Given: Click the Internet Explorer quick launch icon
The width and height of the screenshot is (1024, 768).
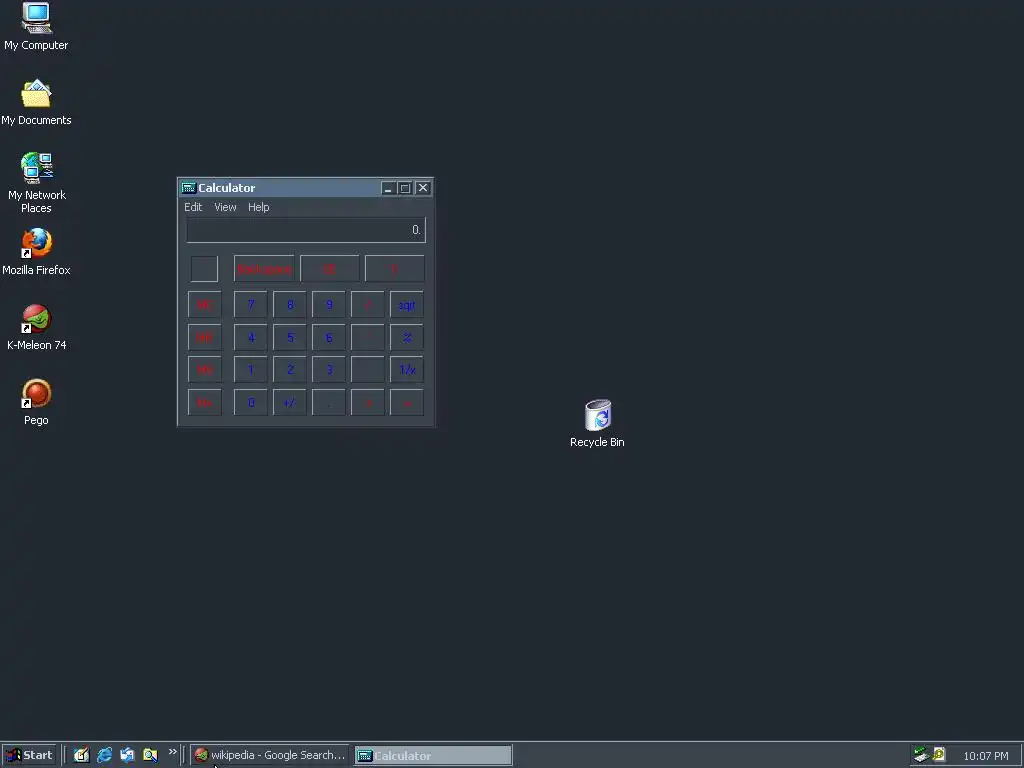Looking at the screenshot, I should [104, 755].
